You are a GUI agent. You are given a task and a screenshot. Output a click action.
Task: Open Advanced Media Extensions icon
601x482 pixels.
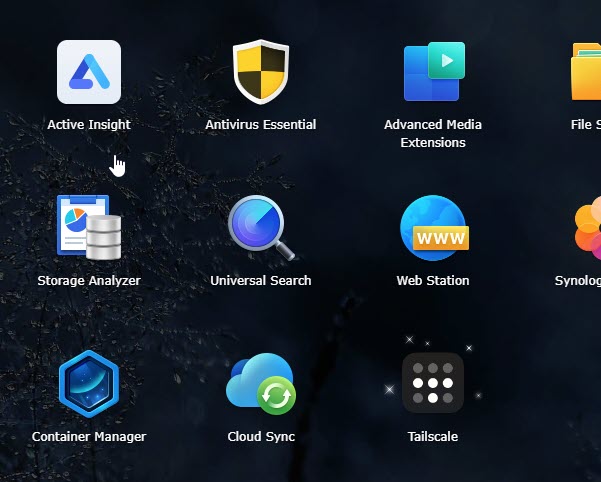coord(434,72)
